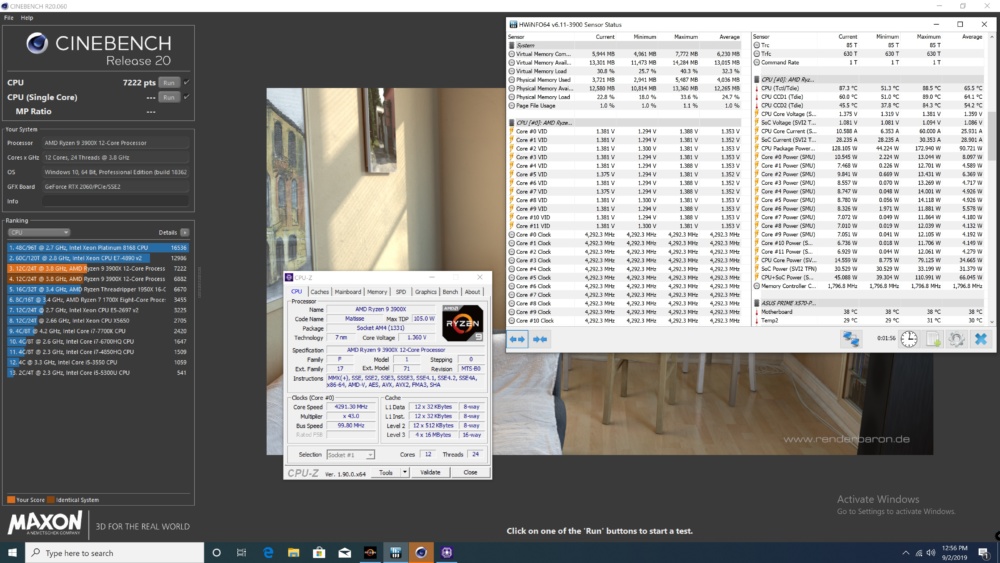Image resolution: width=1000 pixels, height=563 pixels.
Task: Select Core #0 VID row in HWiNFO
Action: [625, 131]
